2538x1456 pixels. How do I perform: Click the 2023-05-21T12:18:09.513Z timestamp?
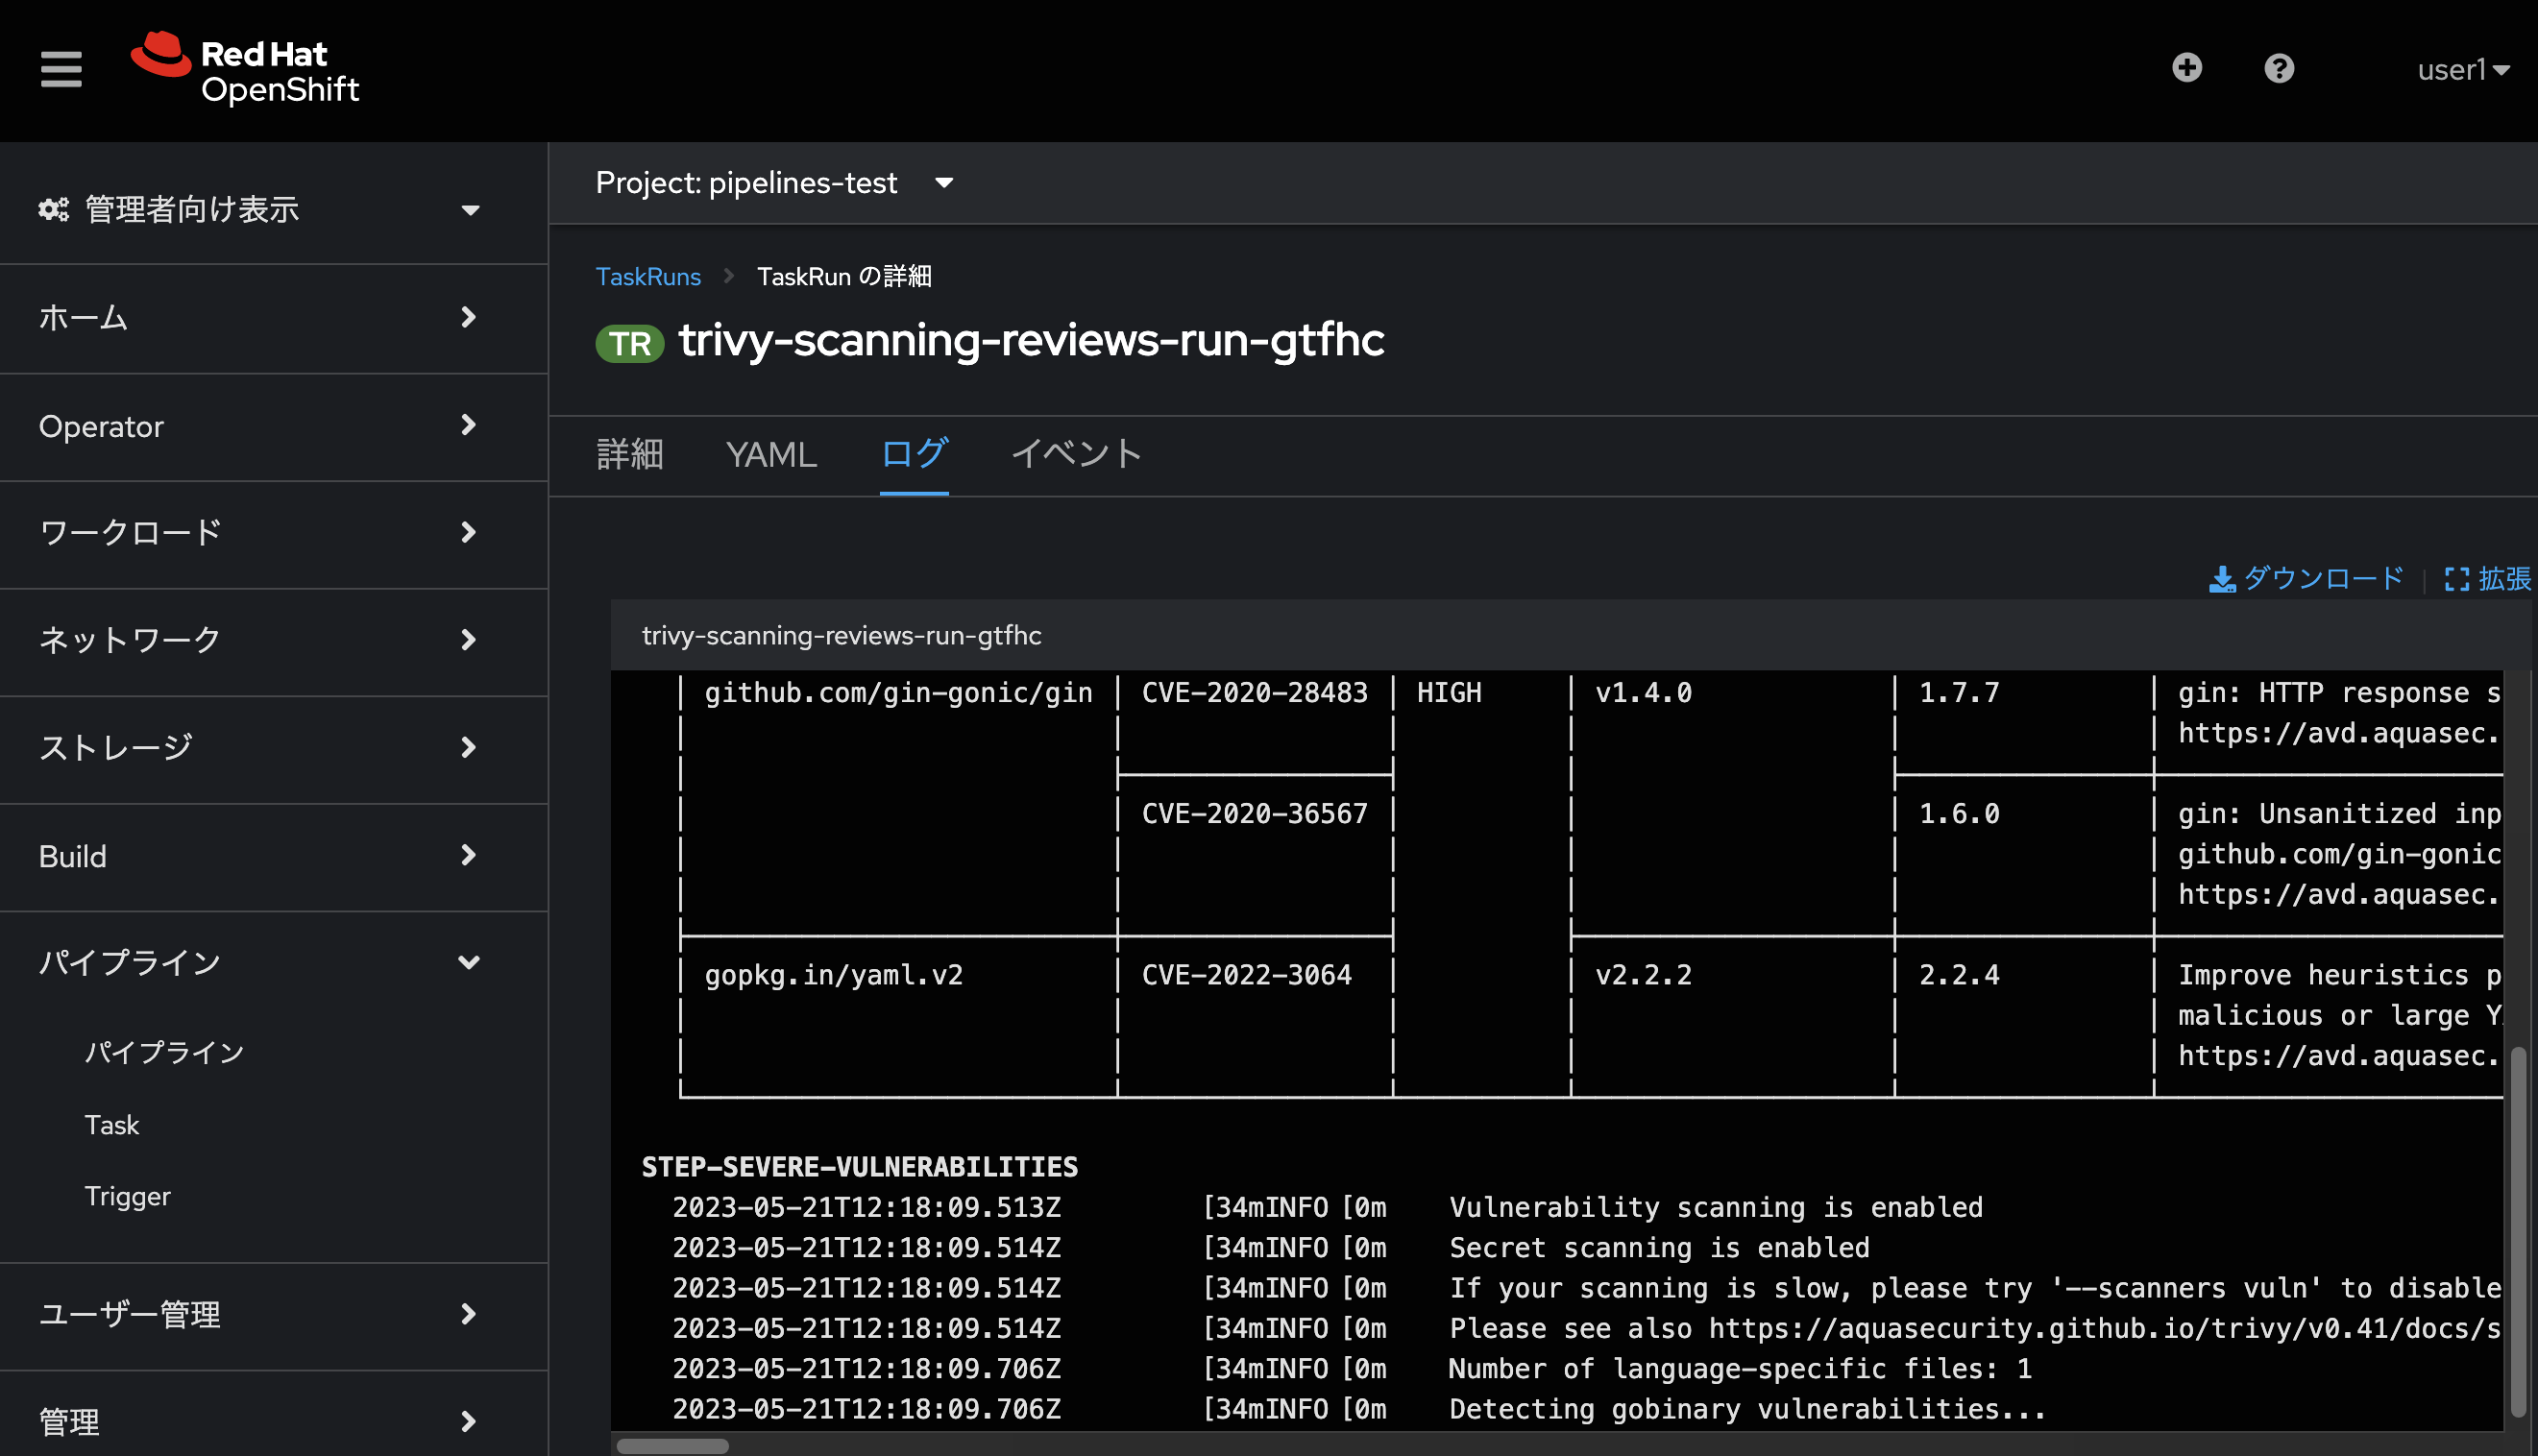866,1207
